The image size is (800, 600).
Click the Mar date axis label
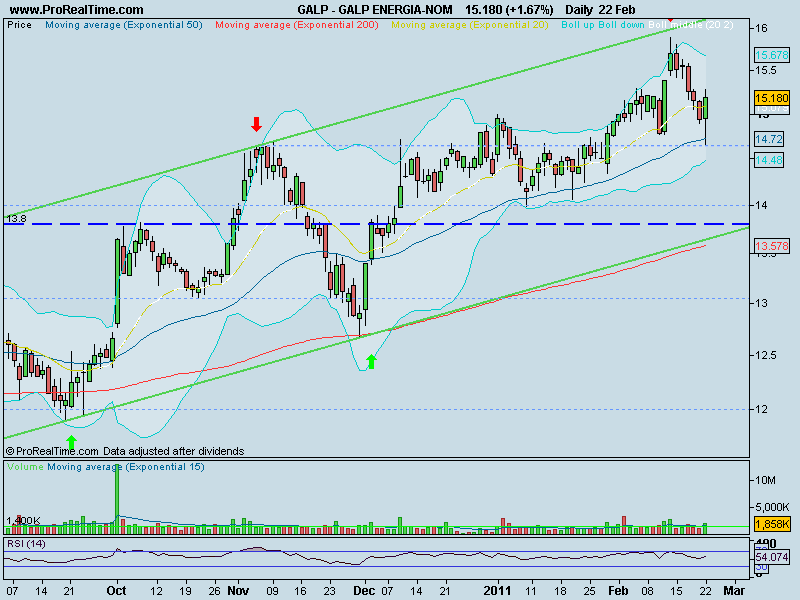[x=734, y=590]
